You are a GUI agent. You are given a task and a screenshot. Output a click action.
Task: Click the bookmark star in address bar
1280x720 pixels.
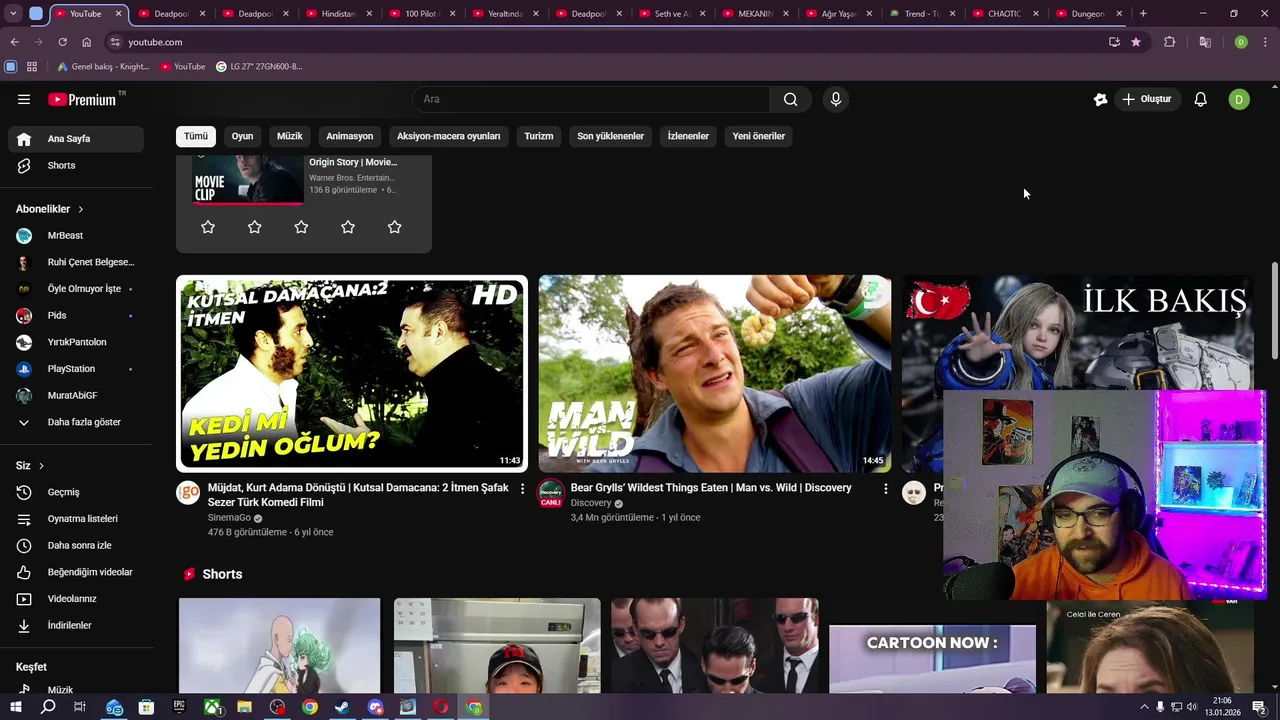[x=1136, y=42]
